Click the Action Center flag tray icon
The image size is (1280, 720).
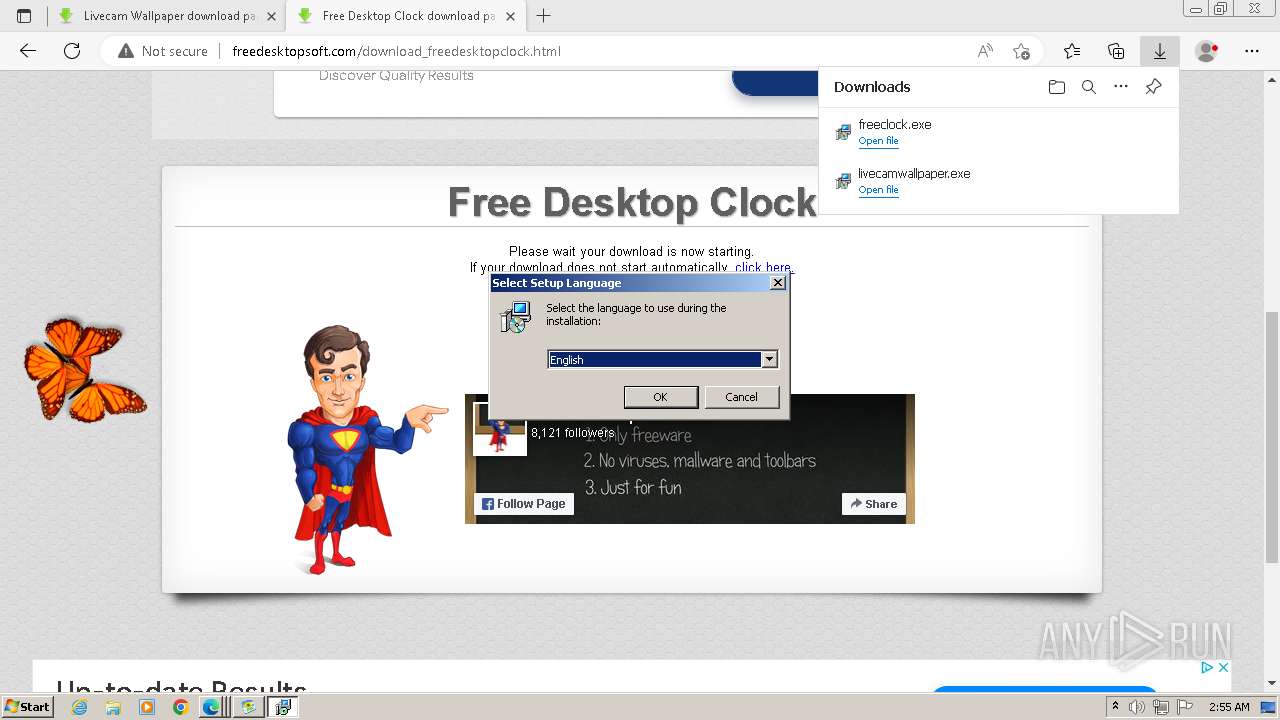(x=1185, y=707)
